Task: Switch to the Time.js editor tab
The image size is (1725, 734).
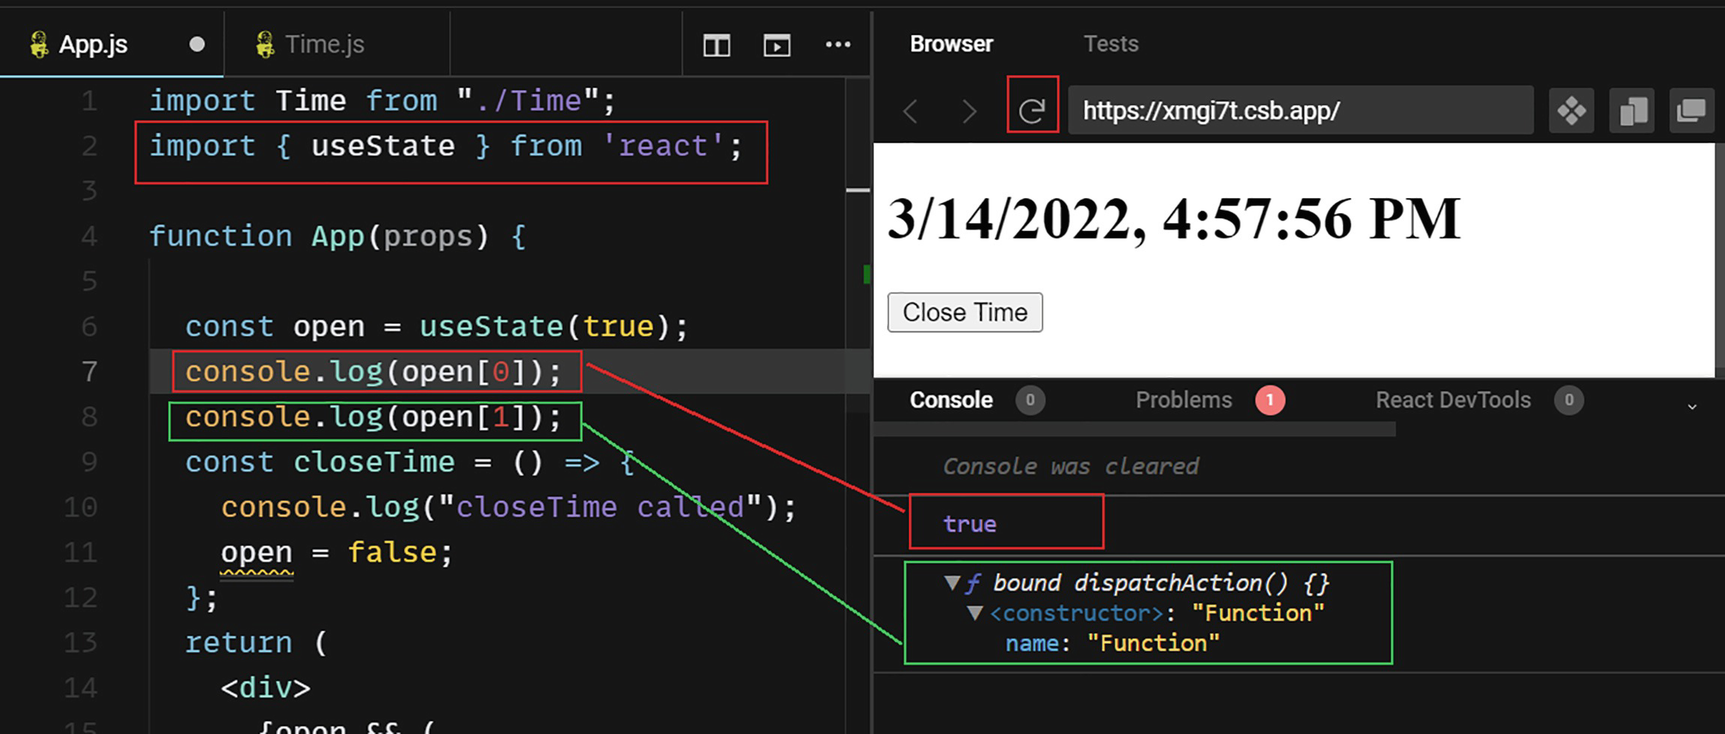Action: [x=323, y=44]
